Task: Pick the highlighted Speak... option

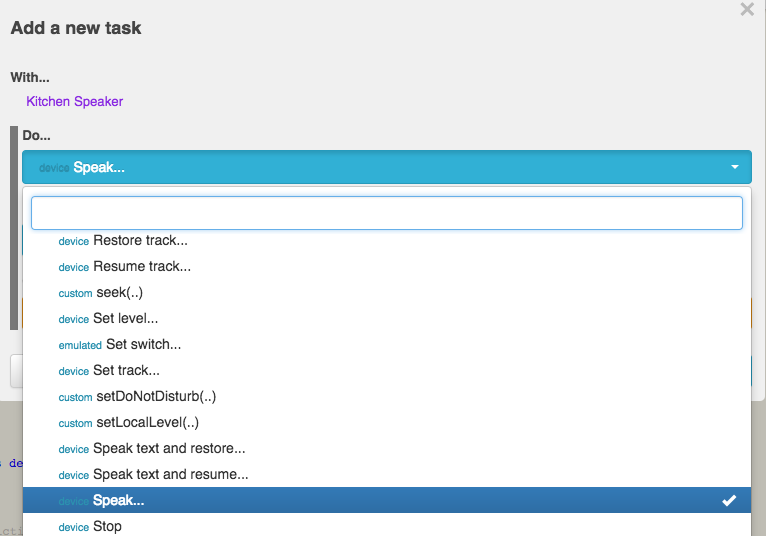Action: pyautogui.click(x=386, y=500)
